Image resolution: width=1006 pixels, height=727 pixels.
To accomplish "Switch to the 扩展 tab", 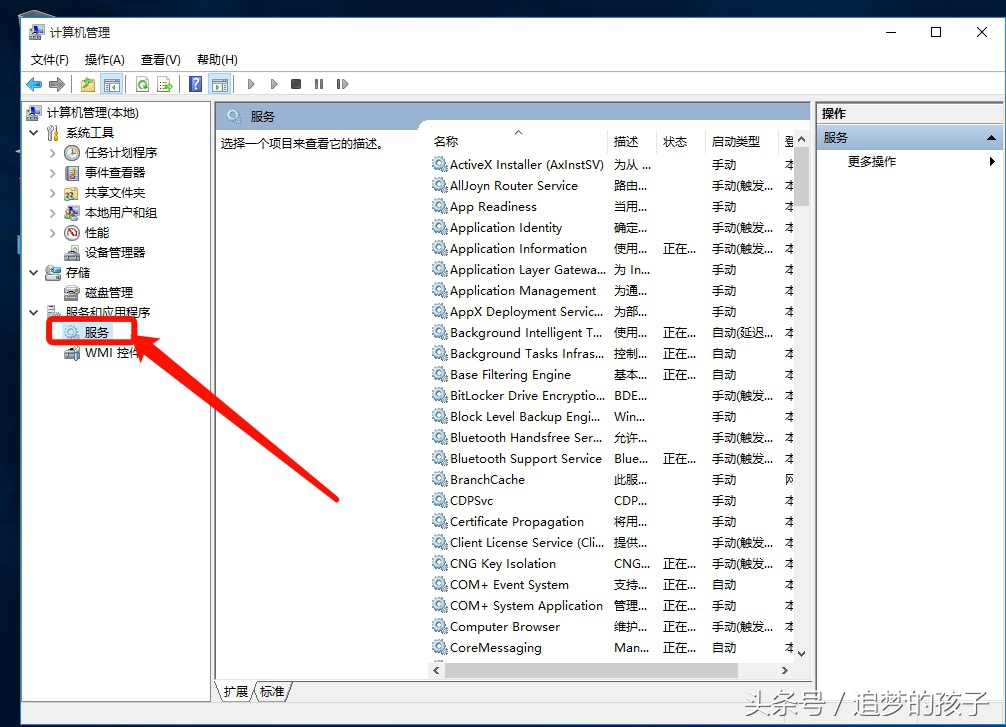I will 235,692.
